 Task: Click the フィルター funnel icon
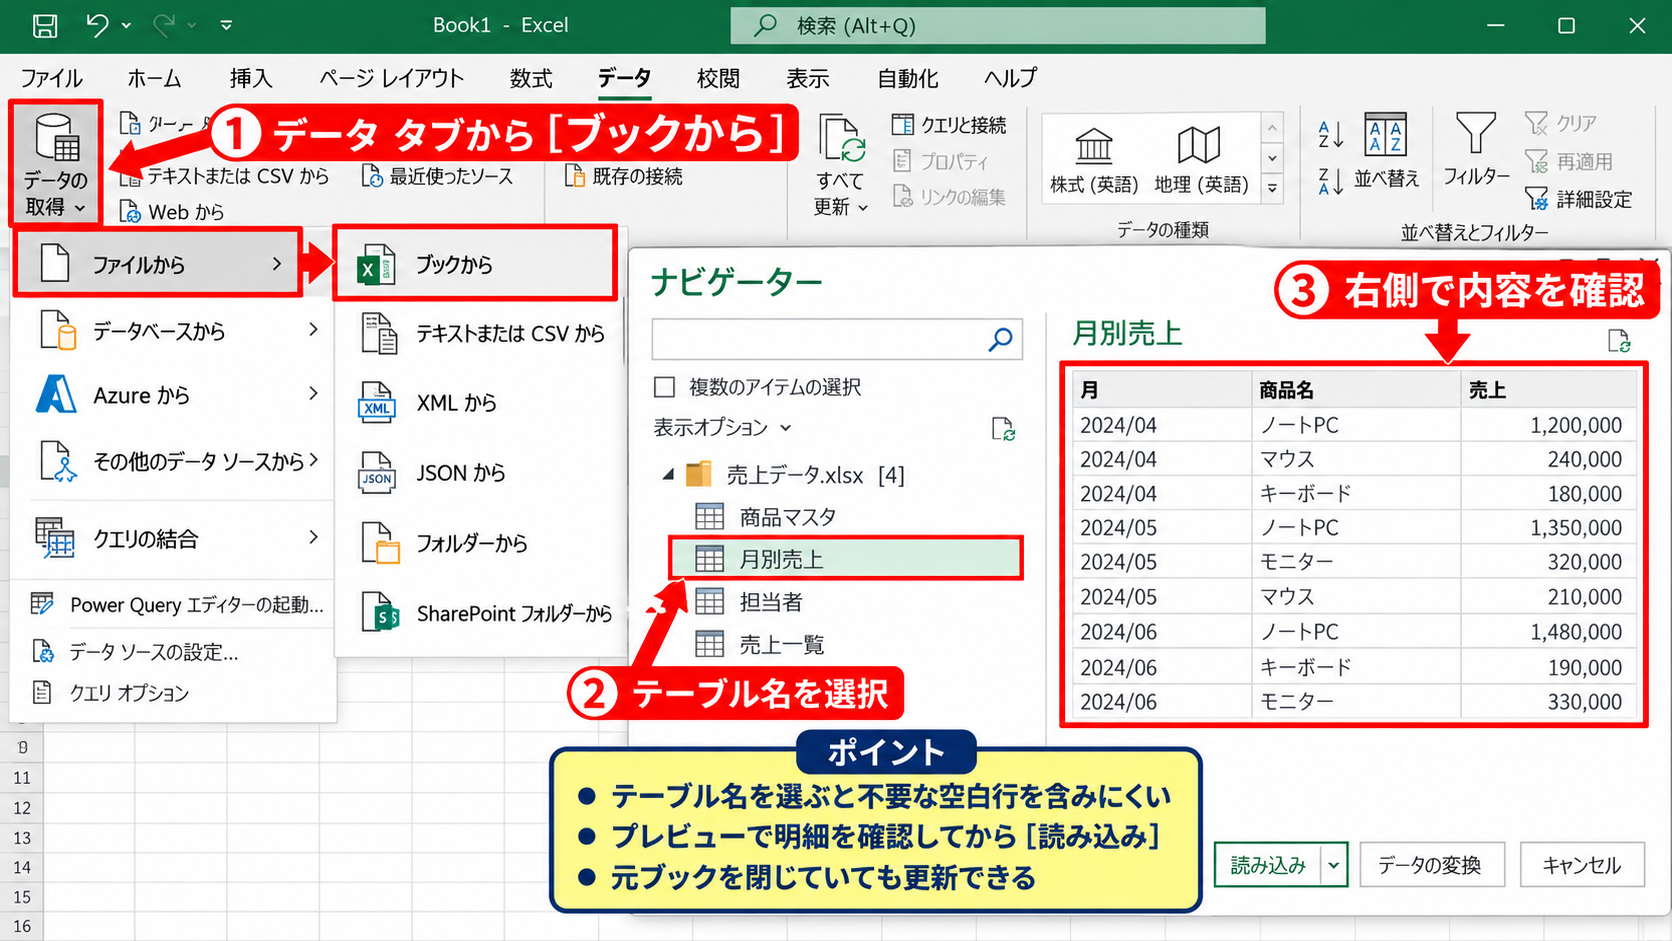click(x=1476, y=133)
